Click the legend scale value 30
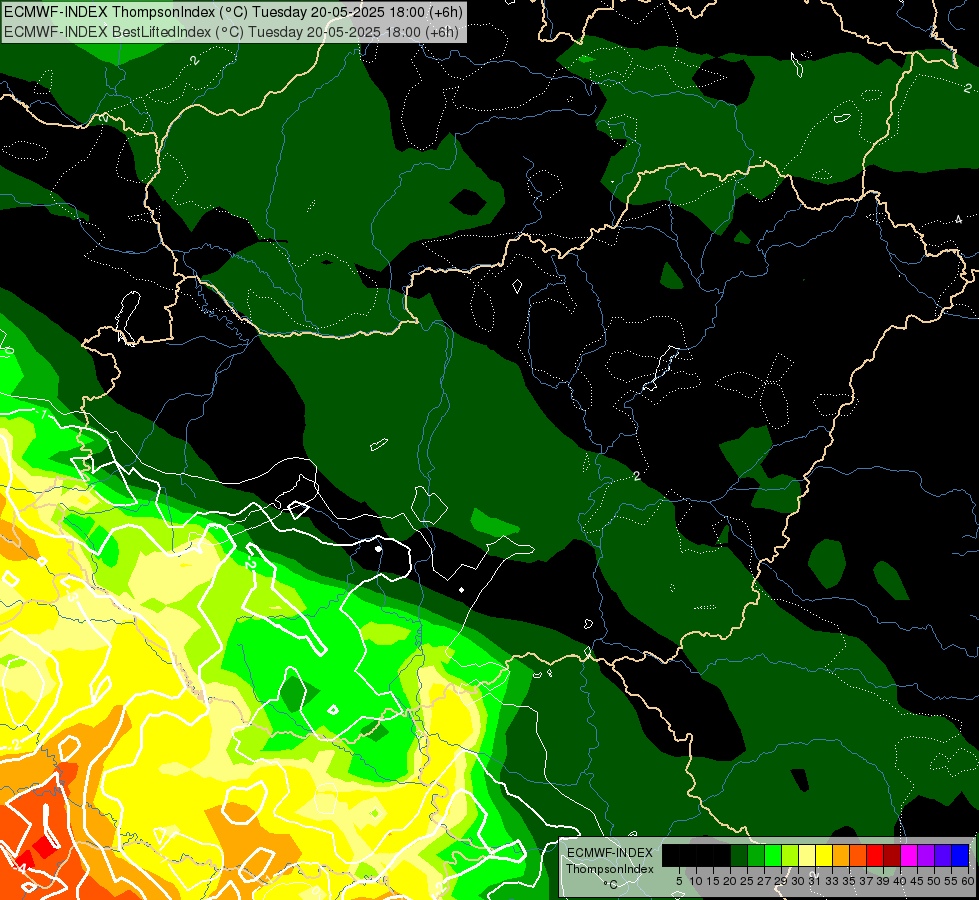This screenshot has height=900, width=979. pos(799,881)
